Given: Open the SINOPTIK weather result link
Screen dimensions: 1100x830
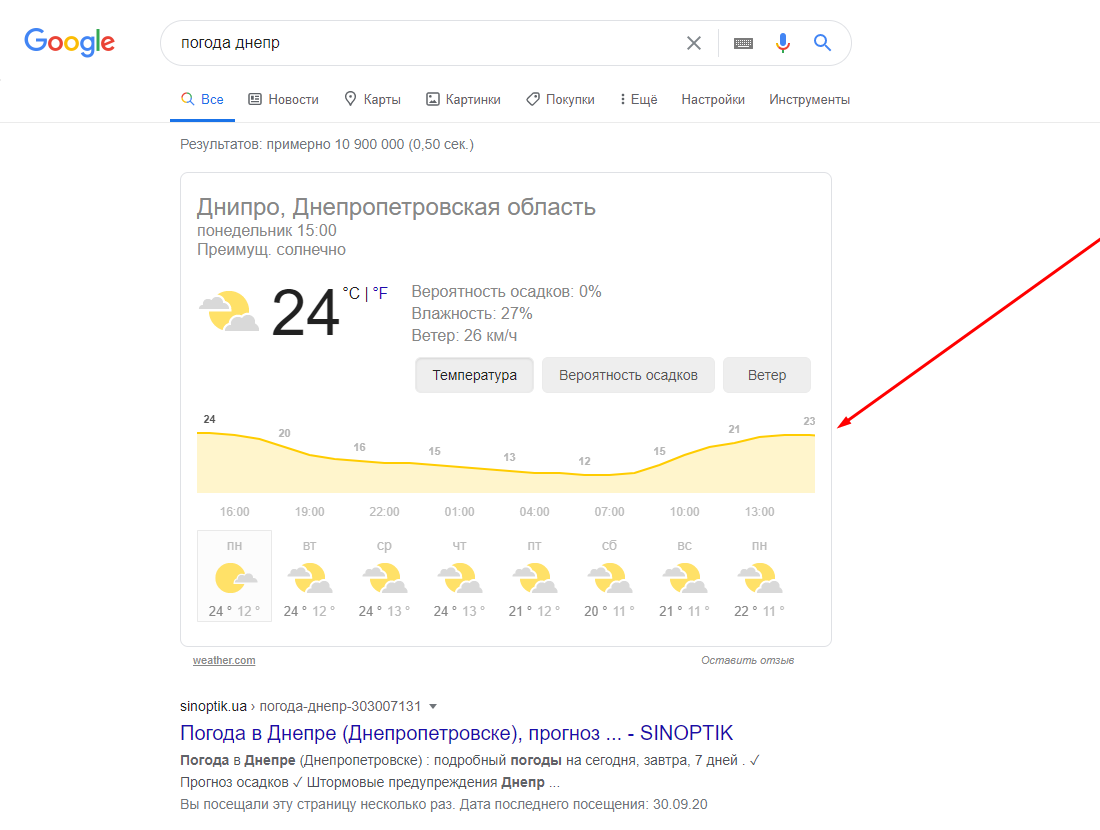Looking at the screenshot, I should tap(456, 733).
